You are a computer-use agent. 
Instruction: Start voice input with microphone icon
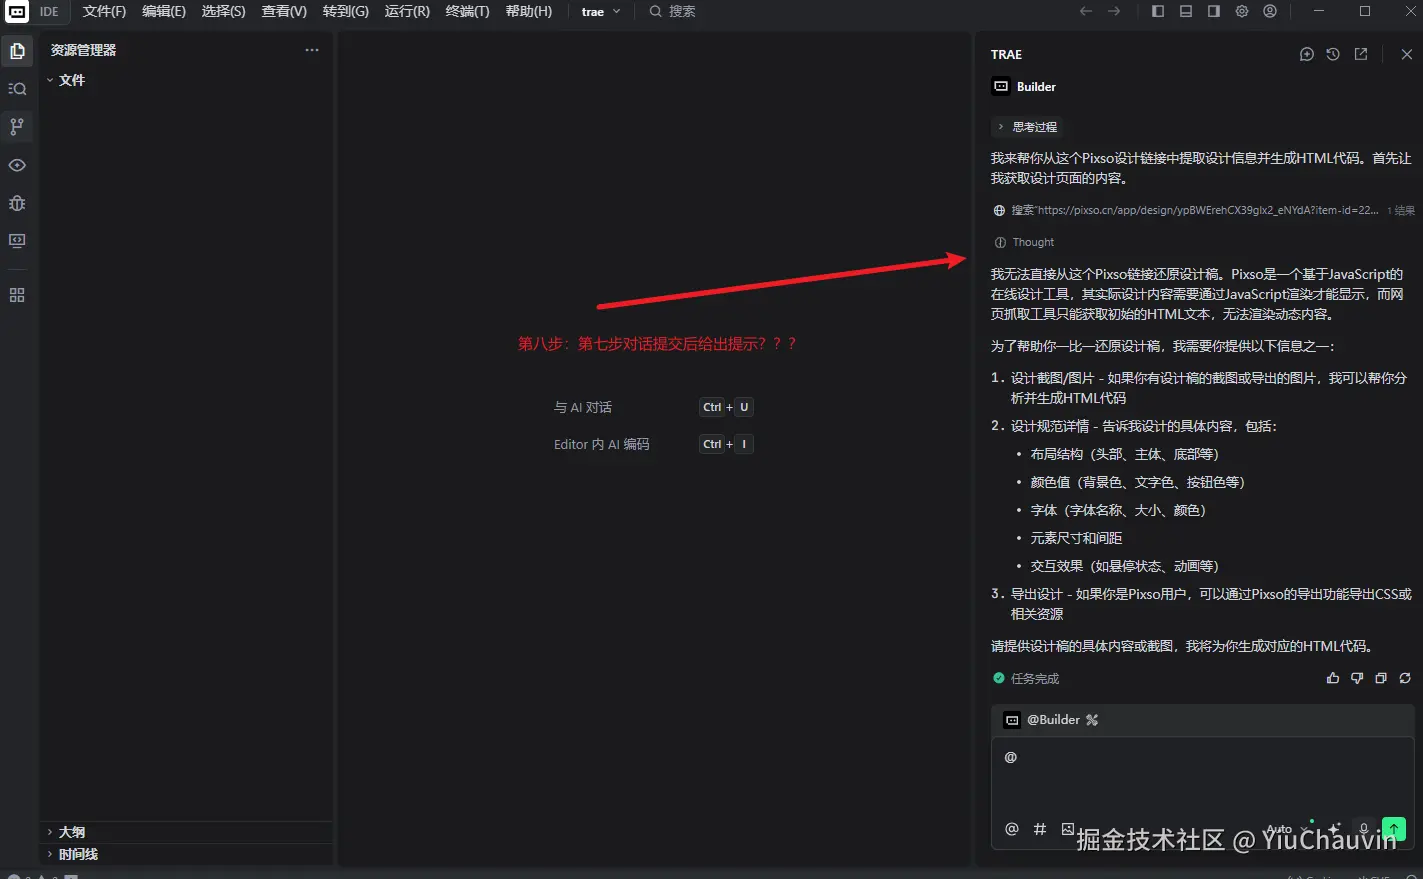pyautogui.click(x=1363, y=828)
